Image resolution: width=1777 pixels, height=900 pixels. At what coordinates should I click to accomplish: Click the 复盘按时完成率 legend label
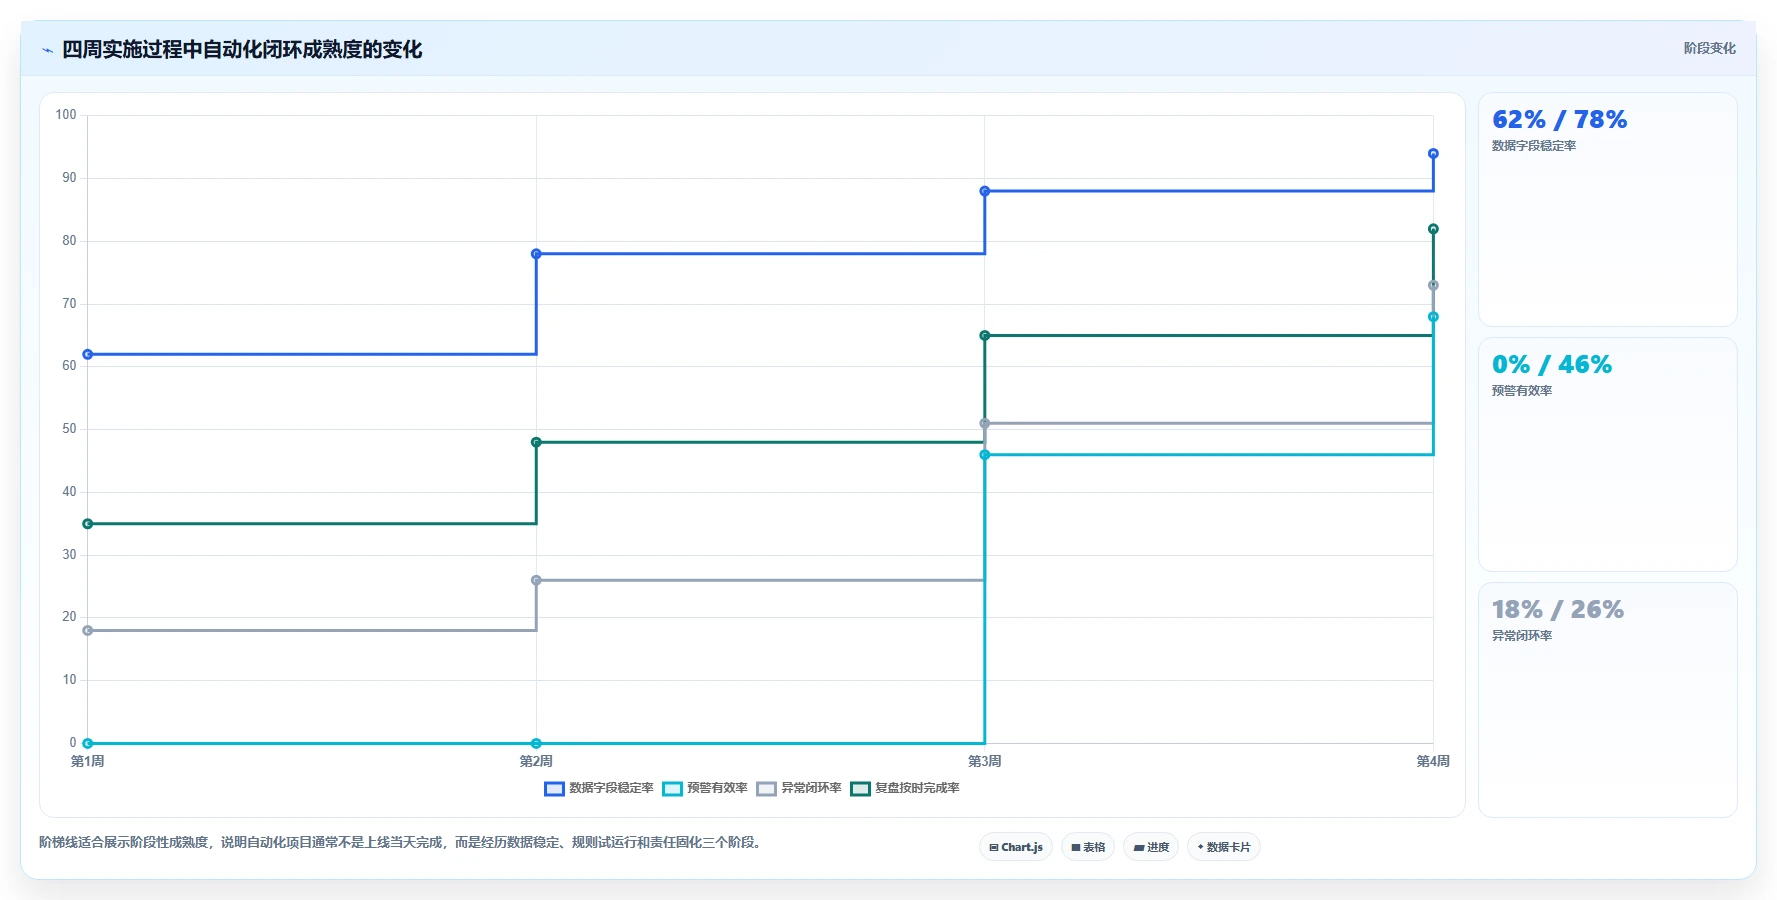click(x=917, y=788)
